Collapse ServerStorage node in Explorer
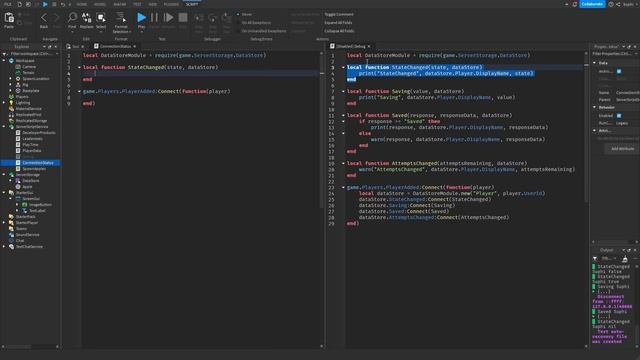 click(x=4, y=175)
